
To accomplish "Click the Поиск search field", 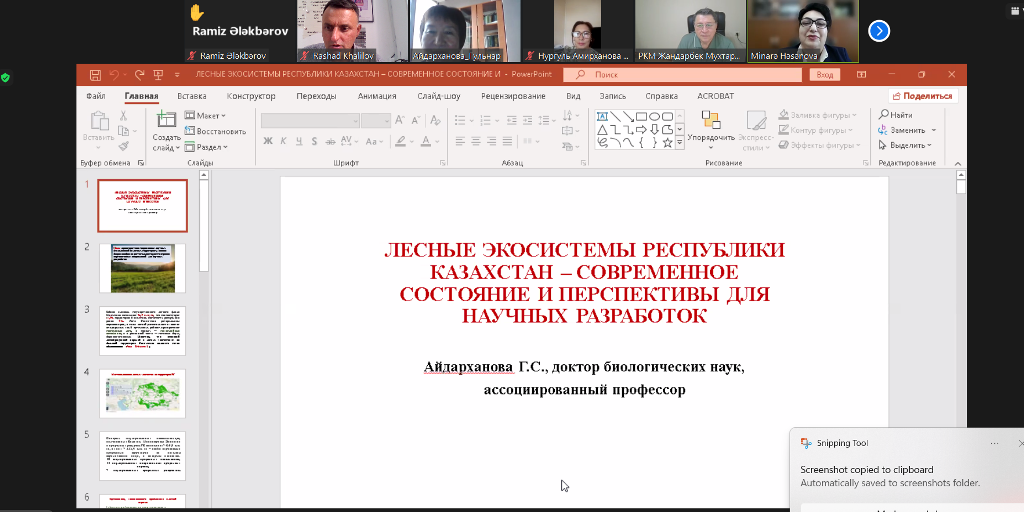I will point(682,75).
